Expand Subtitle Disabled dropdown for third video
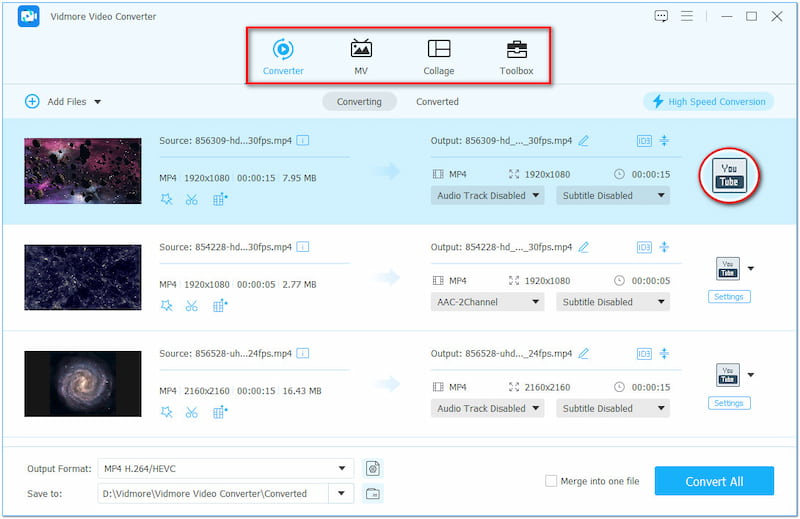The image size is (800, 519). (x=612, y=408)
